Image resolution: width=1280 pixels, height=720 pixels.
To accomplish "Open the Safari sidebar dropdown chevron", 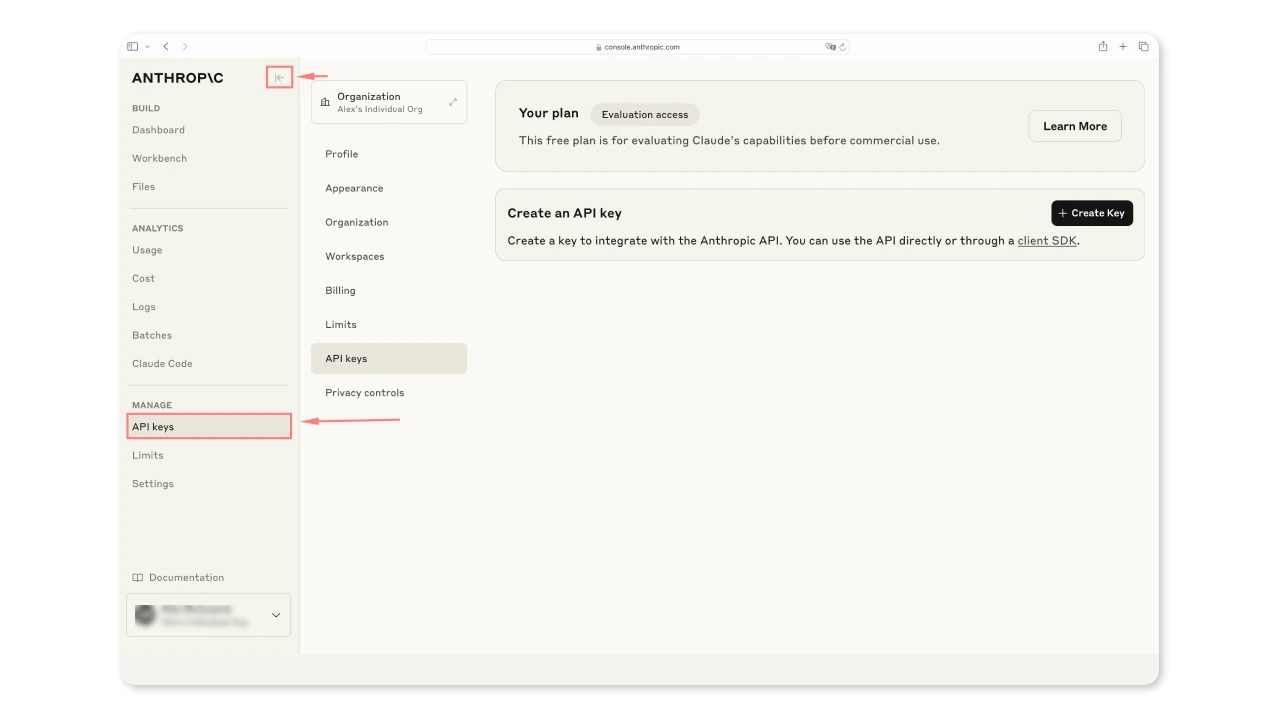I will coord(148,46).
